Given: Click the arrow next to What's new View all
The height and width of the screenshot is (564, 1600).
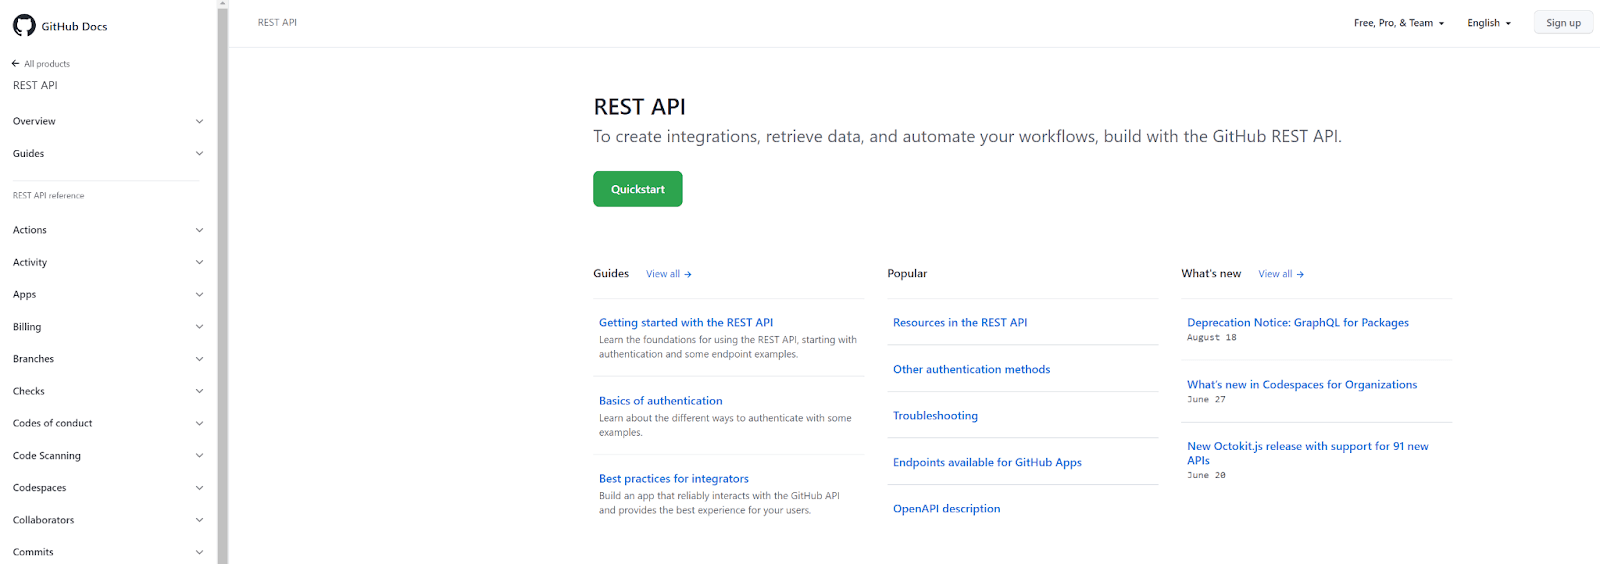Looking at the screenshot, I should [x=1300, y=274].
